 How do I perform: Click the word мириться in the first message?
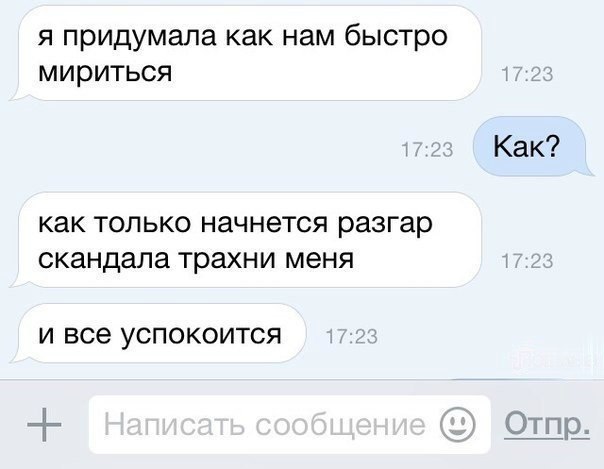point(105,72)
